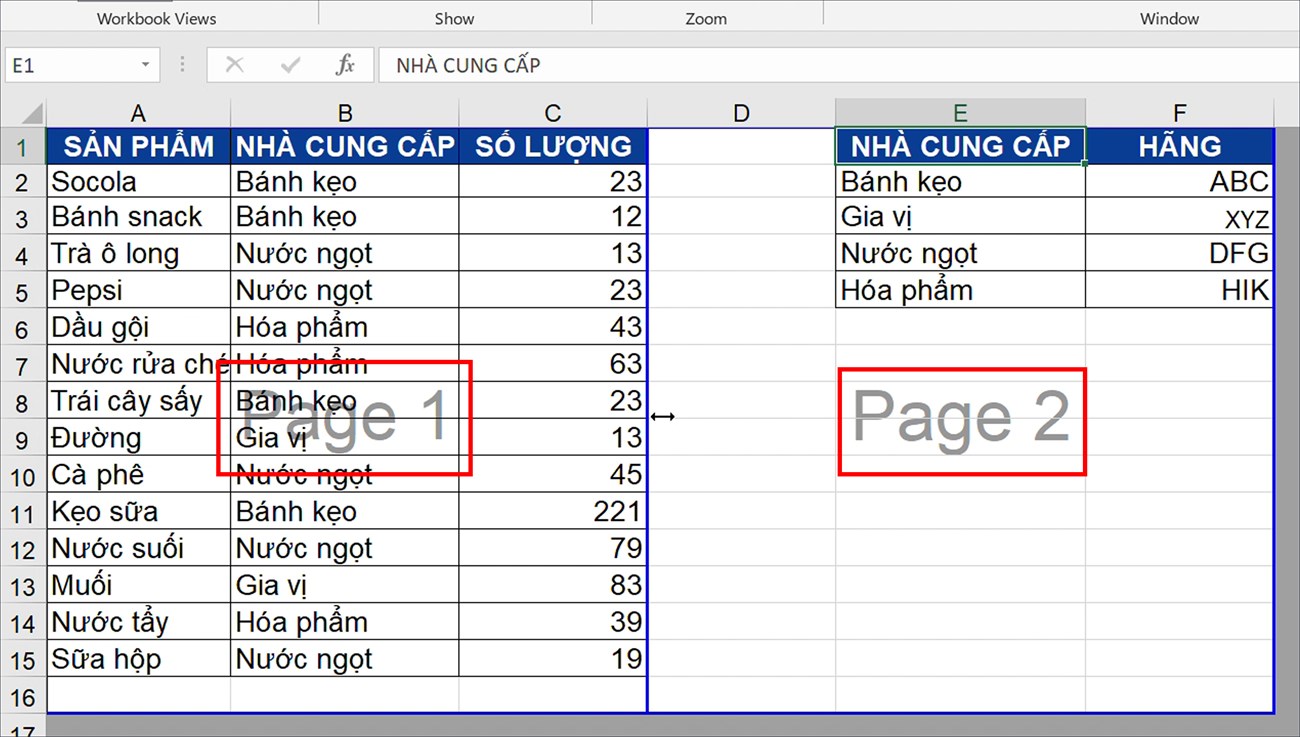Screen dimensions: 1300x737
Task: Click the quantity cell showing 45
Action: pyautogui.click(x=553, y=474)
